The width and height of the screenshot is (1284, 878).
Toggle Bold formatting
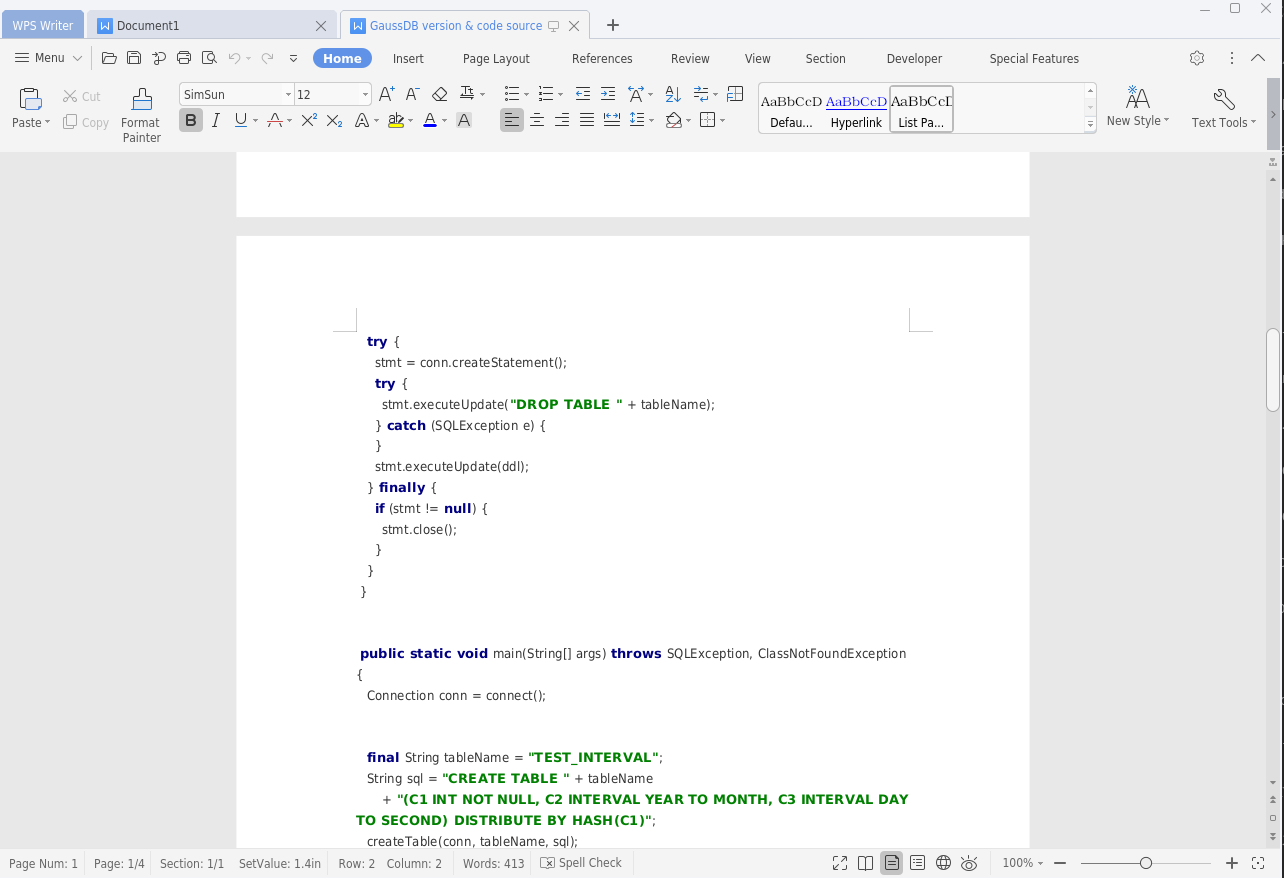tap(190, 120)
